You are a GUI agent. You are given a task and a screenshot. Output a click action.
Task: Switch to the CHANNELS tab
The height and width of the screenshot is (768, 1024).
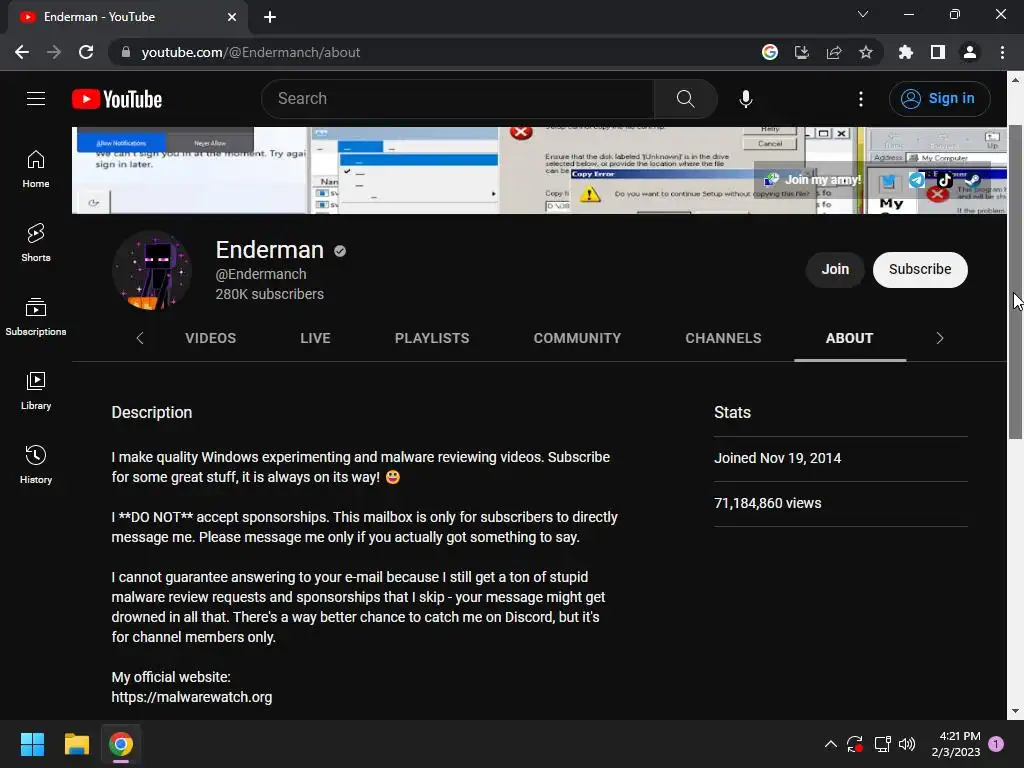click(x=723, y=338)
